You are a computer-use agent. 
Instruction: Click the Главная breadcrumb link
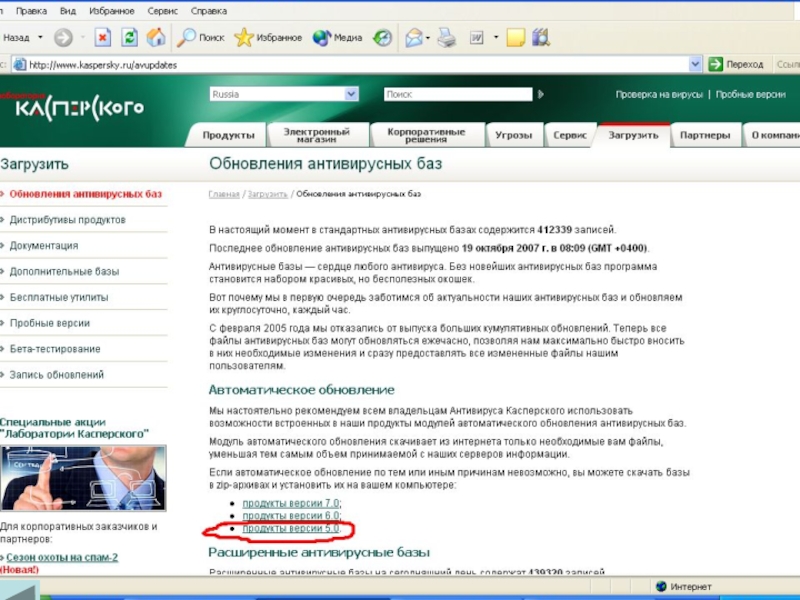pyautogui.click(x=224, y=194)
